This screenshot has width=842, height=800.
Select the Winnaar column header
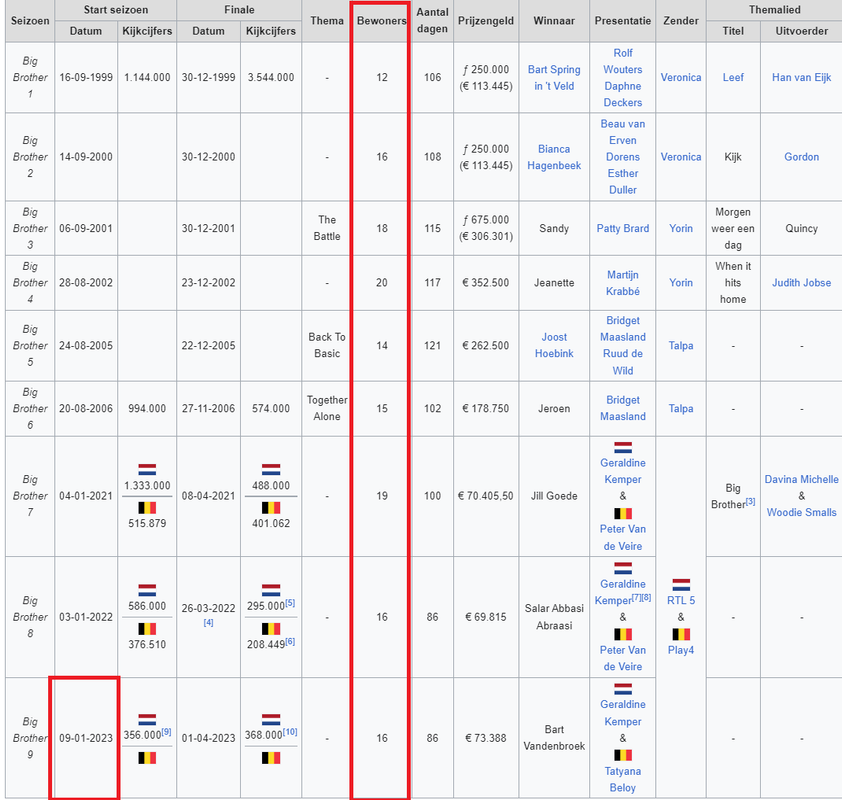click(554, 20)
